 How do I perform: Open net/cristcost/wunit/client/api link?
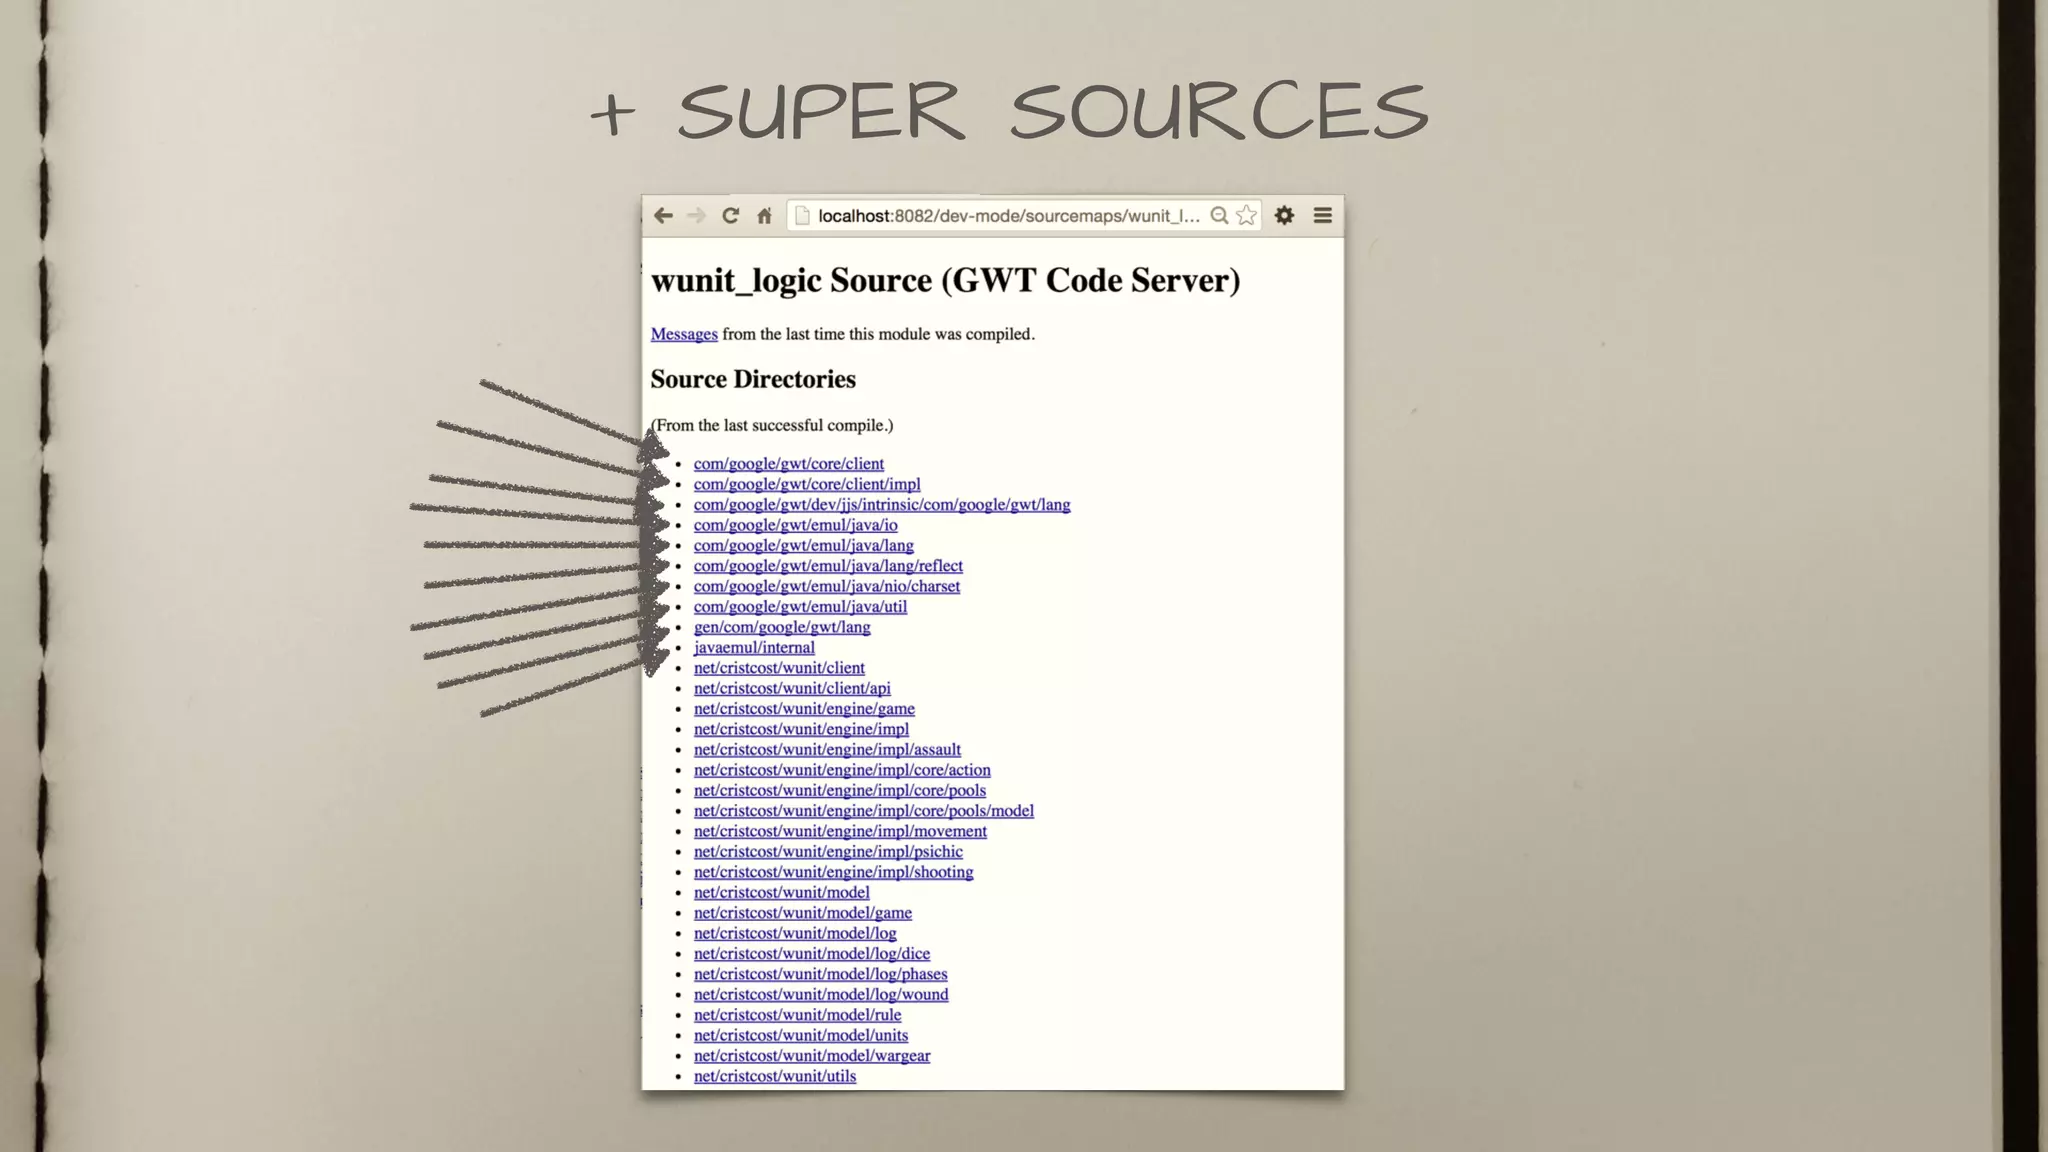[x=792, y=688]
